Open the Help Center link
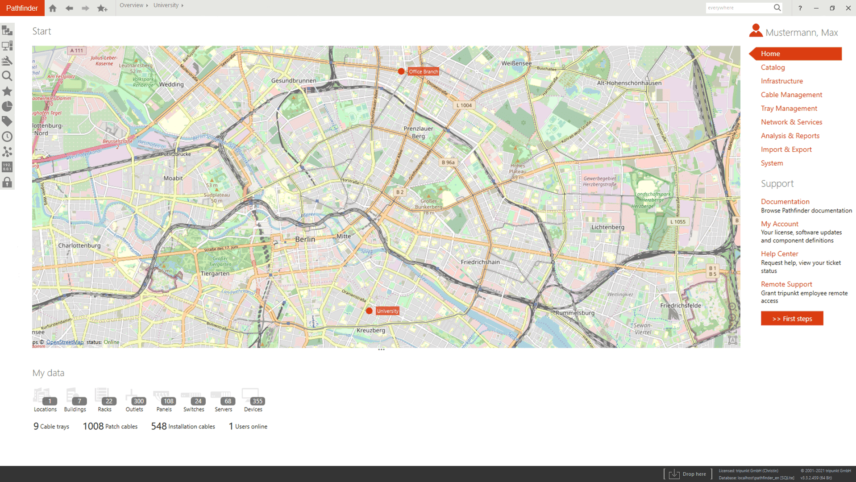The image size is (856, 482). 780,254
